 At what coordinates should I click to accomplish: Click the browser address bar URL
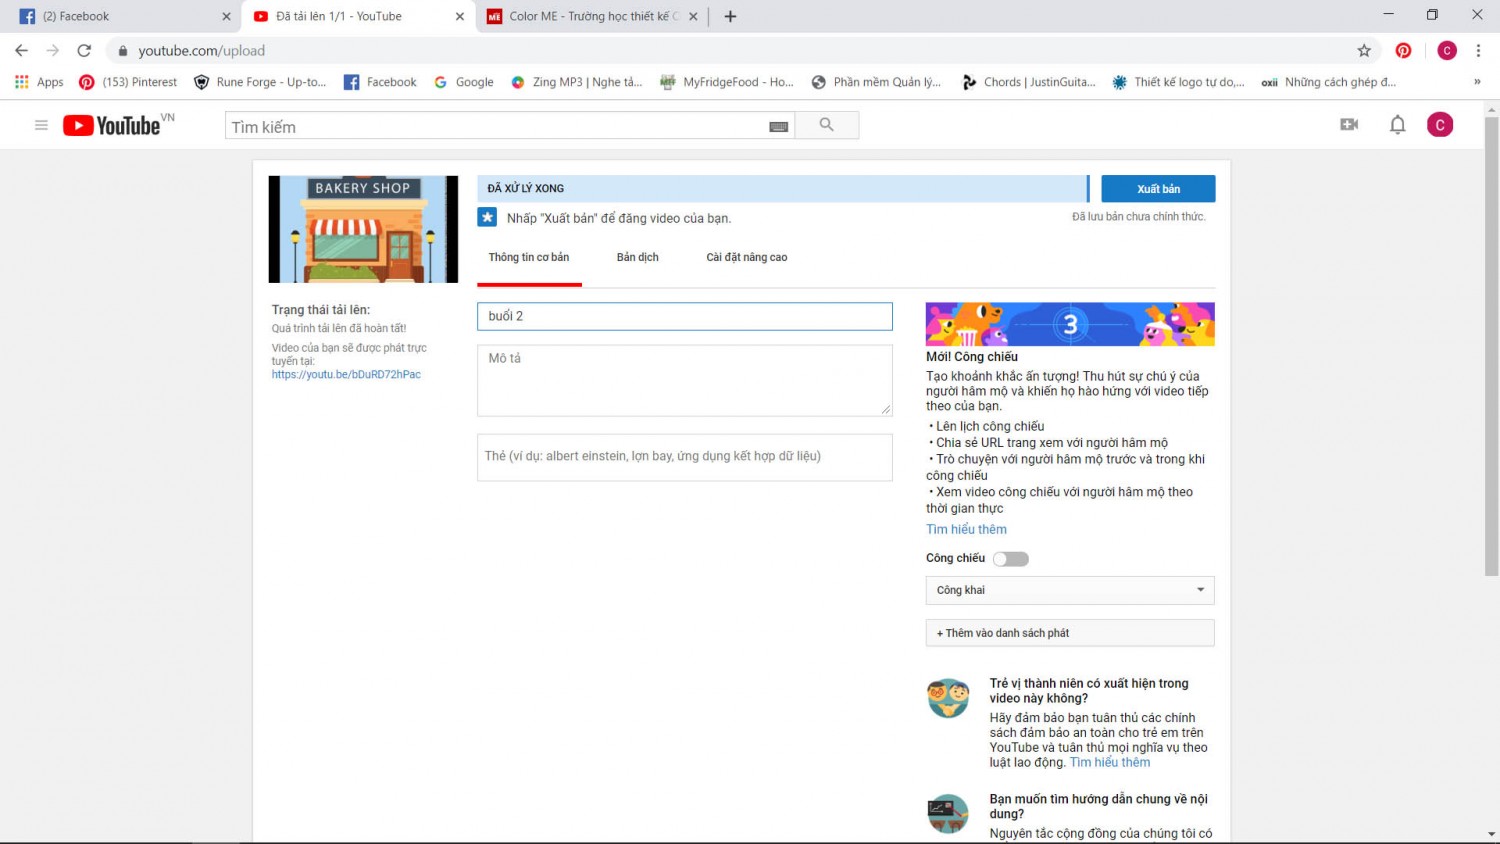[x=202, y=51]
